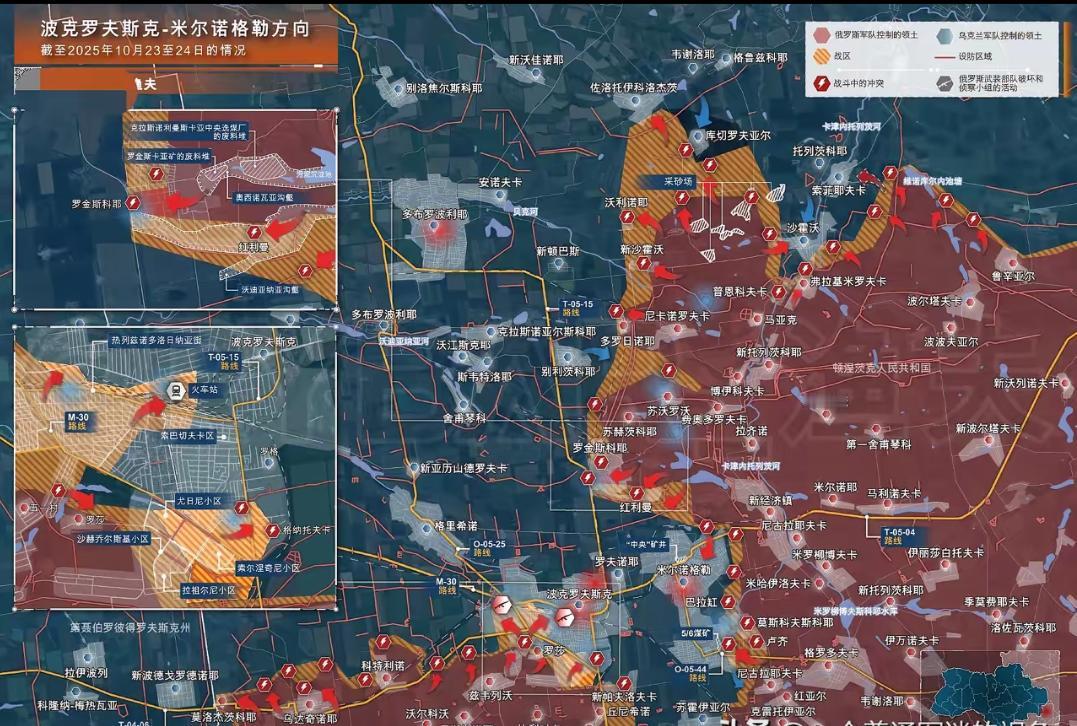Click the clash icon beside 格纳托夫卡
Viewport: 1077px width, 726px height.
[x=271, y=531]
